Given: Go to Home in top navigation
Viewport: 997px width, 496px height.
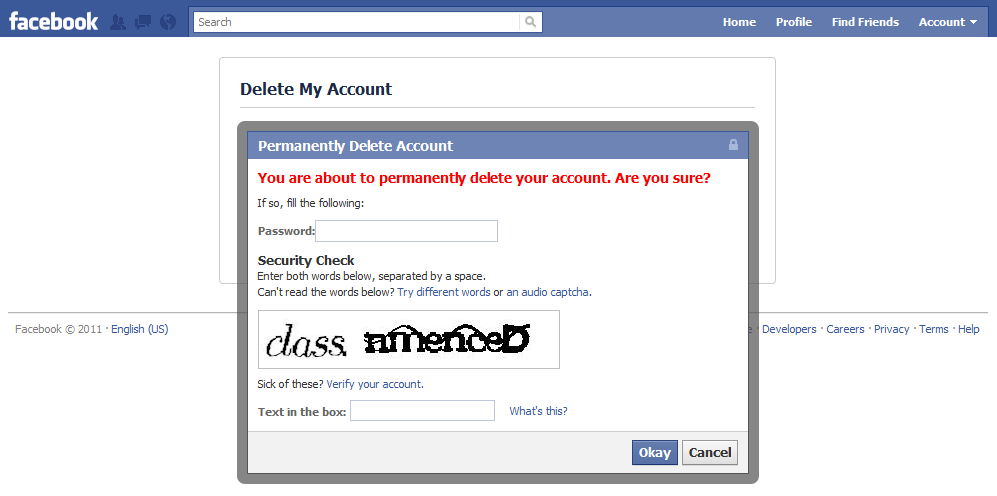Looking at the screenshot, I should (739, 22).
